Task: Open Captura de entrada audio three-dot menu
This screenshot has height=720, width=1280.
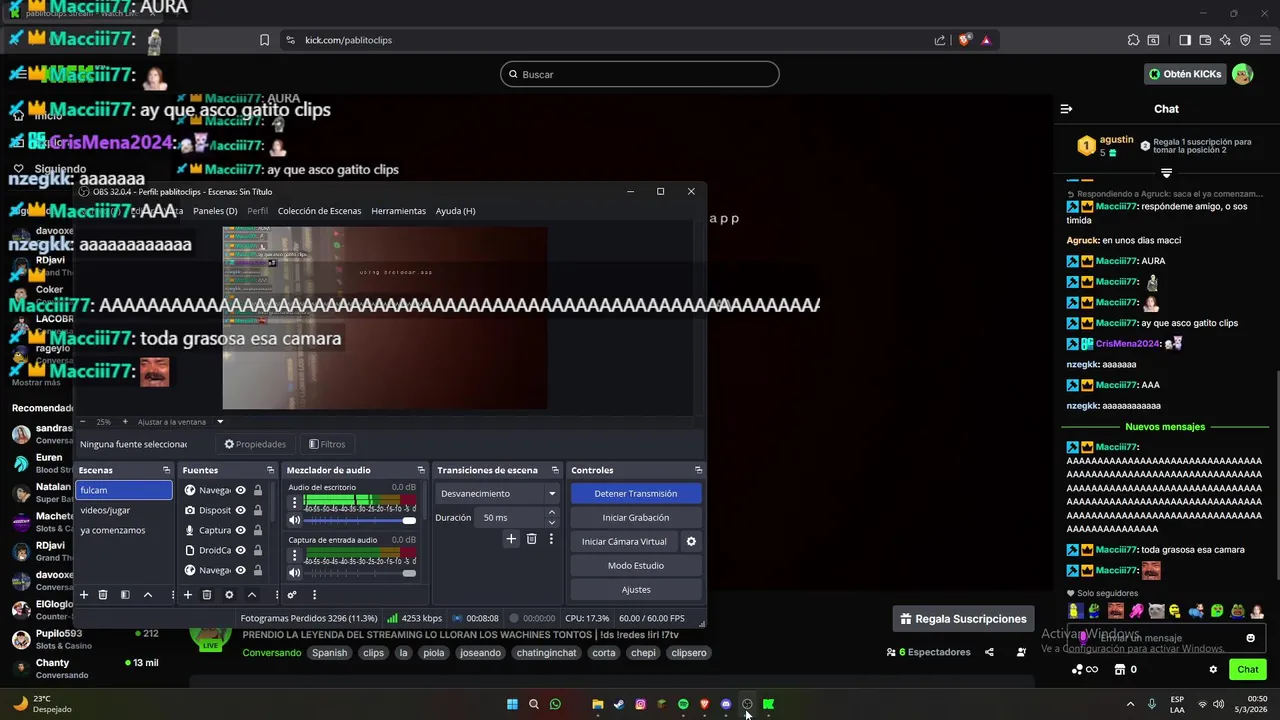Action: click(x=294, y=556)
